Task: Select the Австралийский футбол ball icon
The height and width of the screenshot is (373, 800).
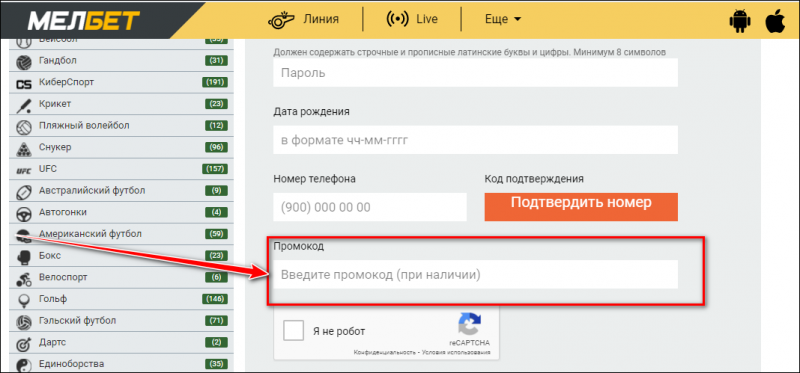Action: coord(24,191)
